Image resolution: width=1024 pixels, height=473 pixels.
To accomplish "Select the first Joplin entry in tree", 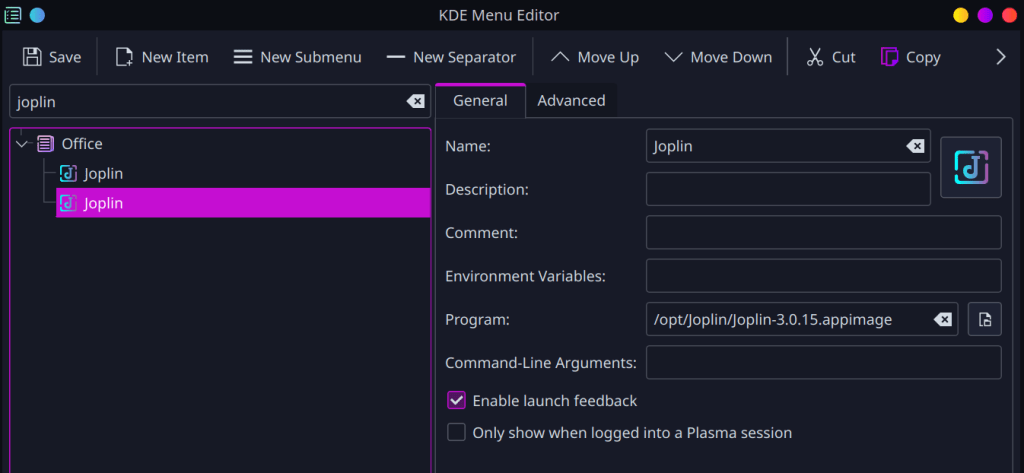I will (x=103, y=174).
